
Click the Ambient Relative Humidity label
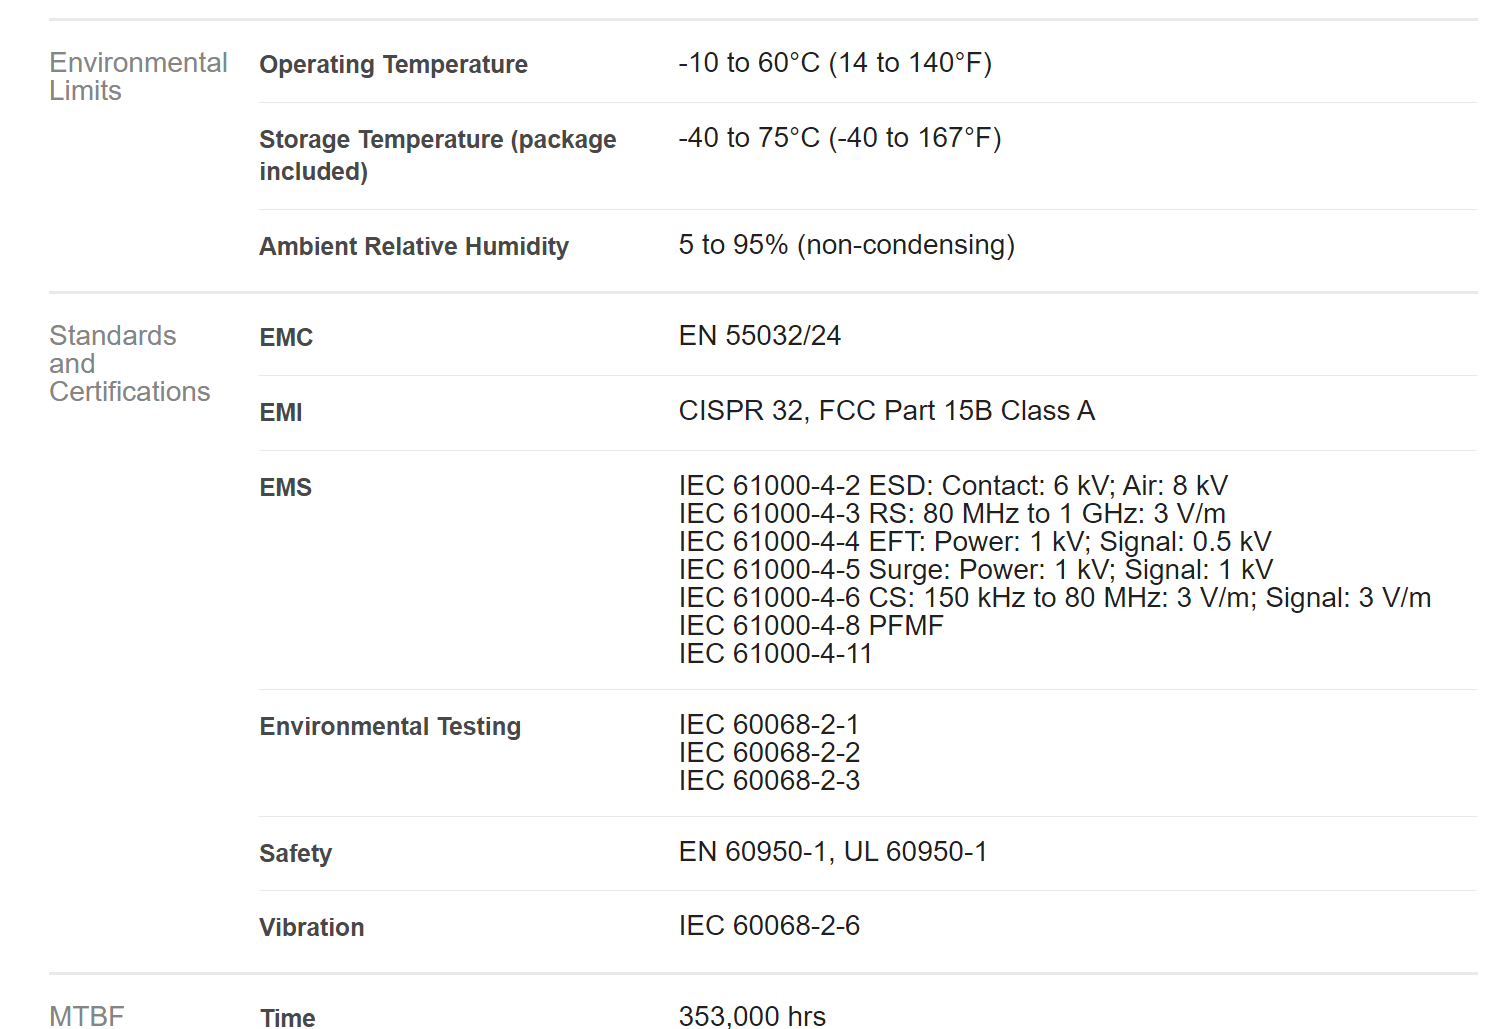pos(413,247)
